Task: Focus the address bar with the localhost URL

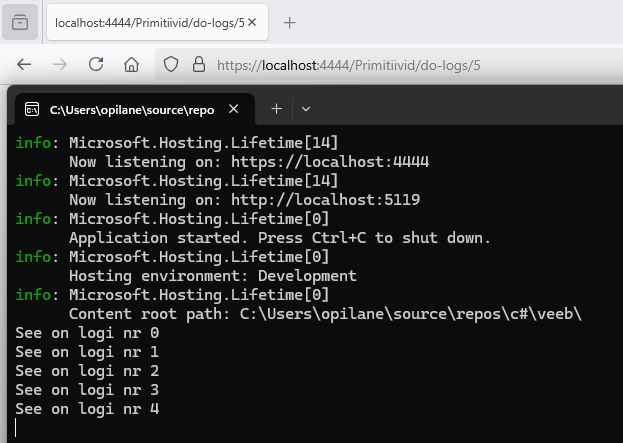Action: point(400,64)
